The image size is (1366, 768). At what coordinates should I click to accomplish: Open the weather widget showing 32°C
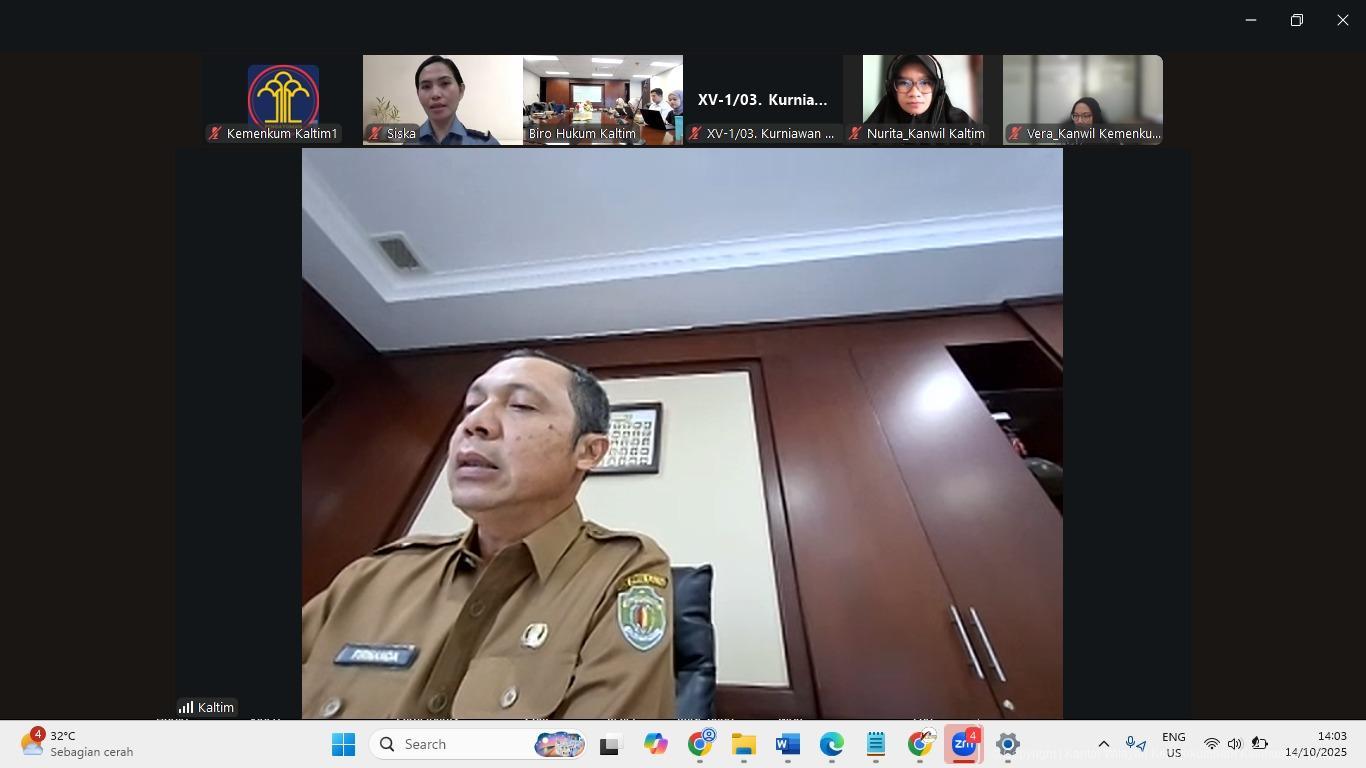(x=78, y=744)
